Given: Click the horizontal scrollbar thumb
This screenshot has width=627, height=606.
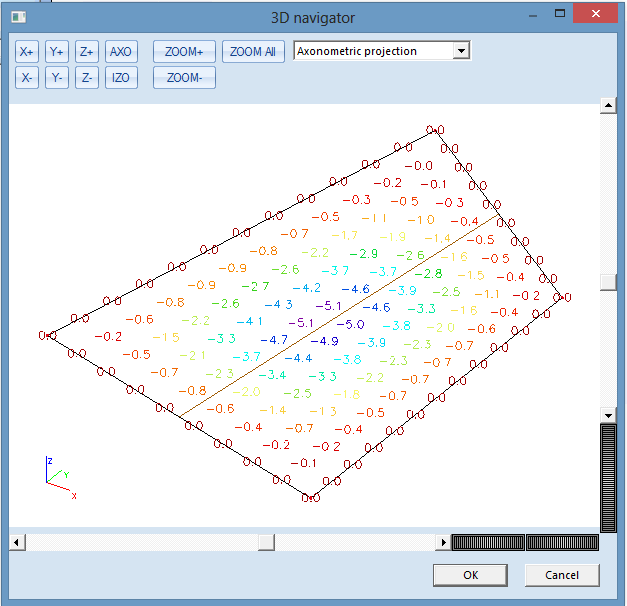Looking at the screenshot, I should click(265, 542).
